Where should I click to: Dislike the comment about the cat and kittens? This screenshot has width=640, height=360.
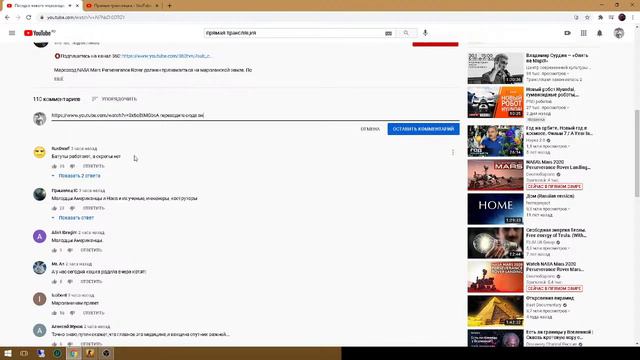coord(70,282)
